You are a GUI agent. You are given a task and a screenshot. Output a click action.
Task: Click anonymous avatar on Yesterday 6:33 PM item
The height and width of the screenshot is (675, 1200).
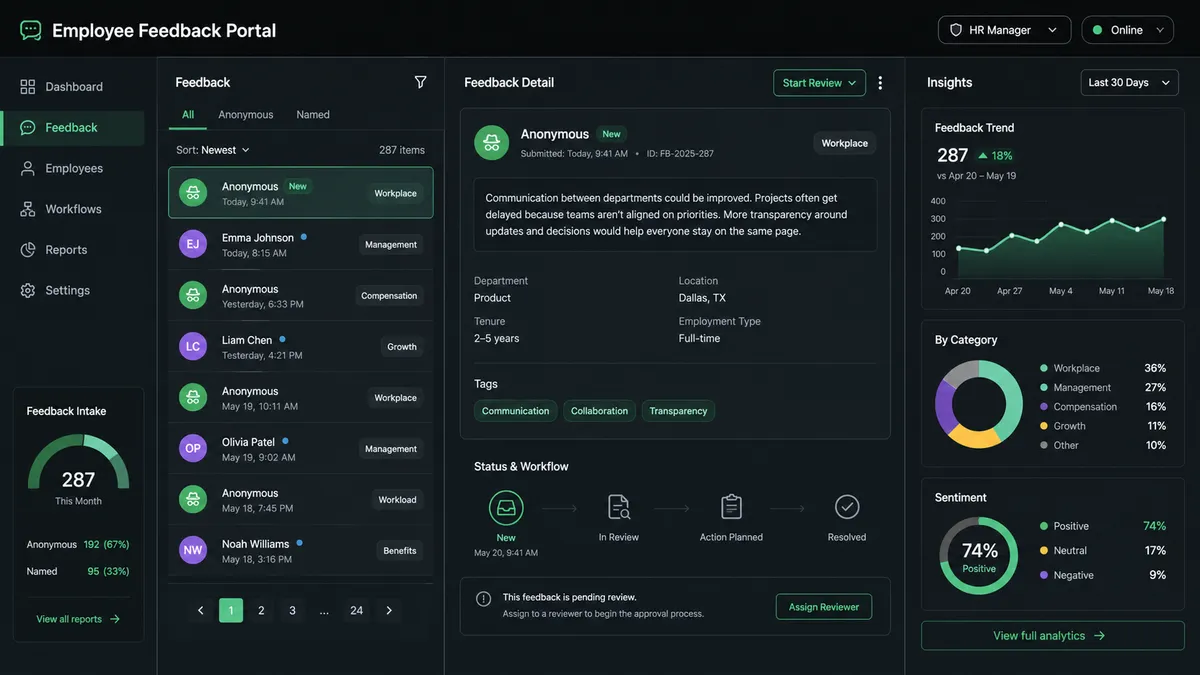[193, 295]
